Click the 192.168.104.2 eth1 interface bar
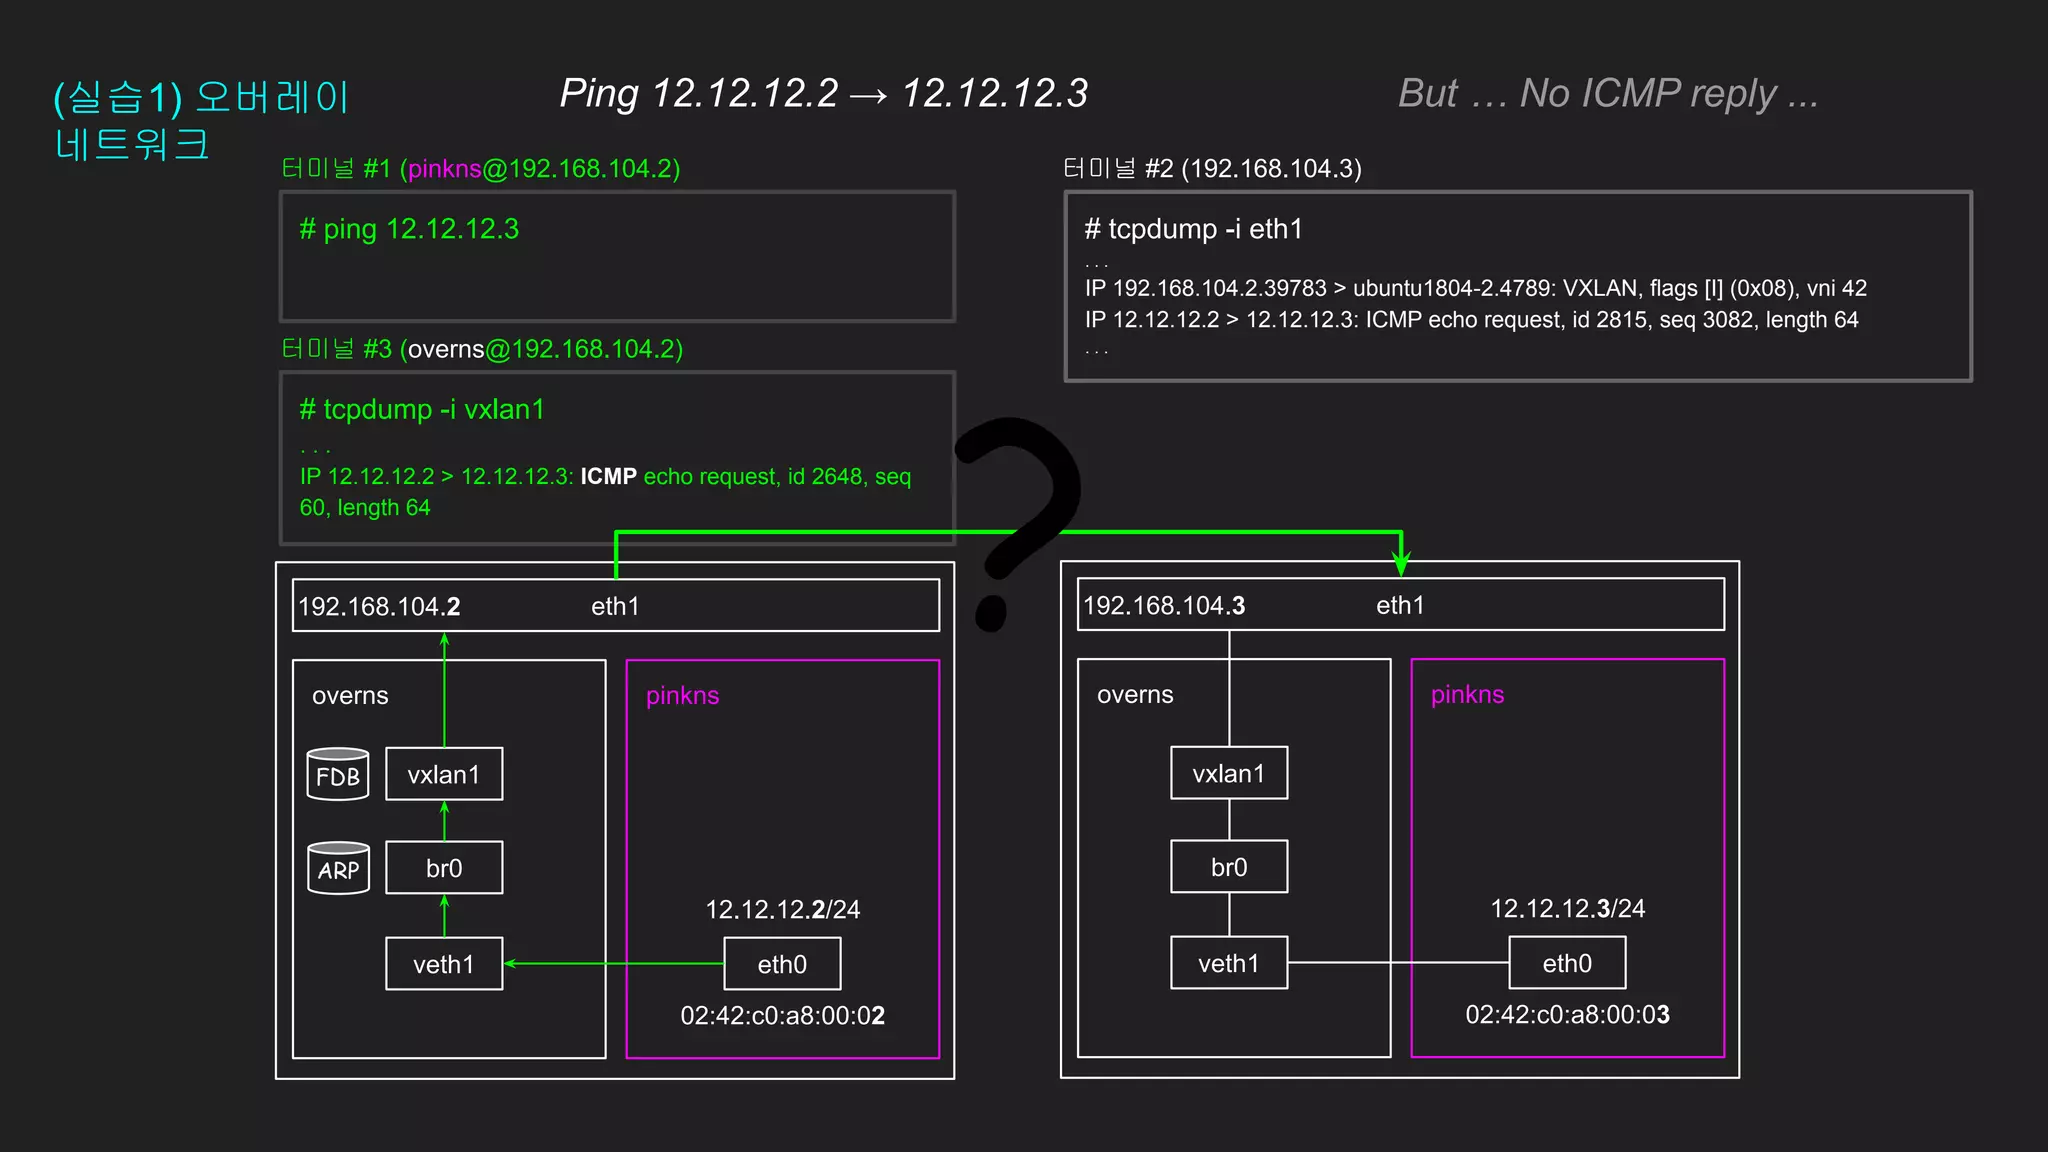 tap(615, 606)
